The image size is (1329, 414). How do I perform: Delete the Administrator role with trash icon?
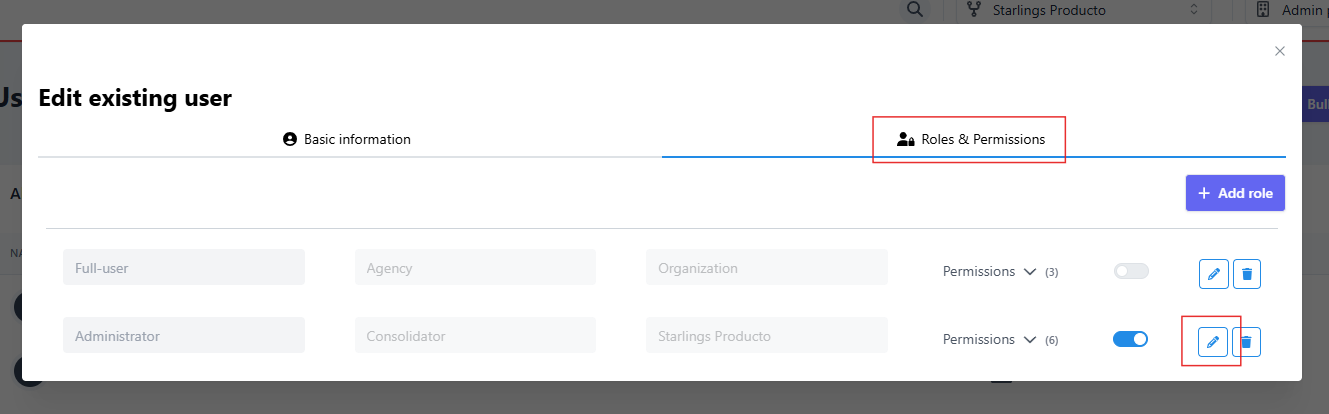[x=1246, y=343]
